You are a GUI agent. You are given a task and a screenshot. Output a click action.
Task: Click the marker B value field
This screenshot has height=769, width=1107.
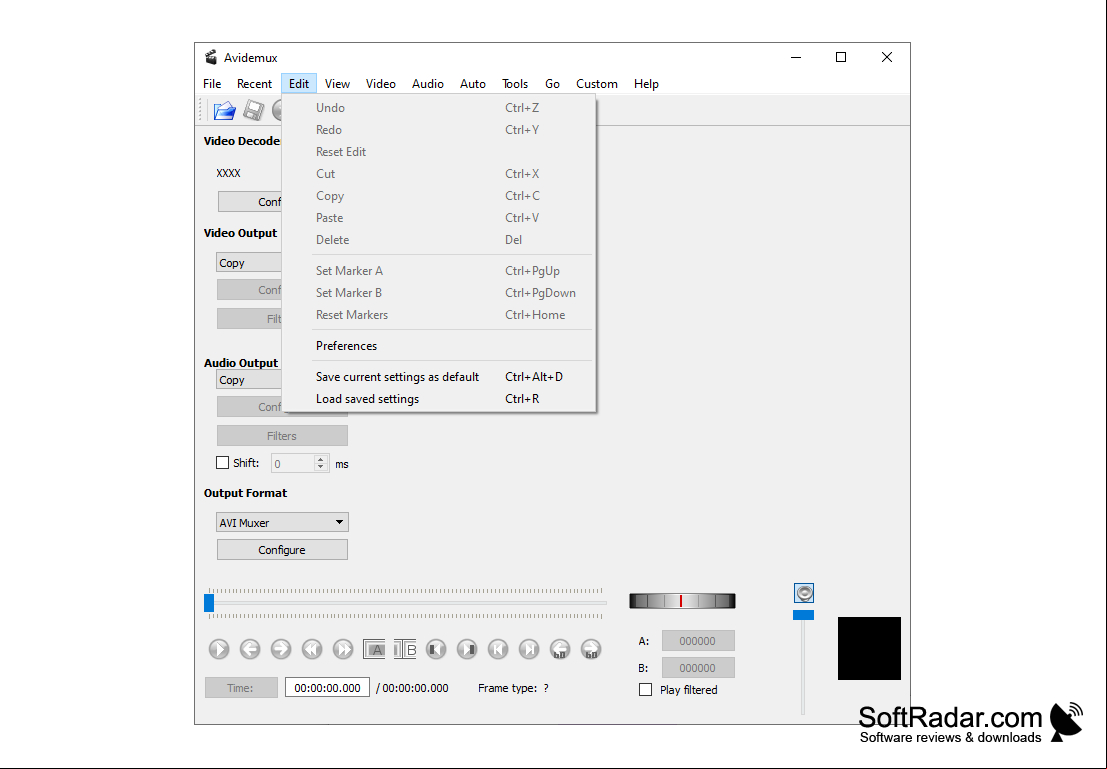tap(698, 667)
